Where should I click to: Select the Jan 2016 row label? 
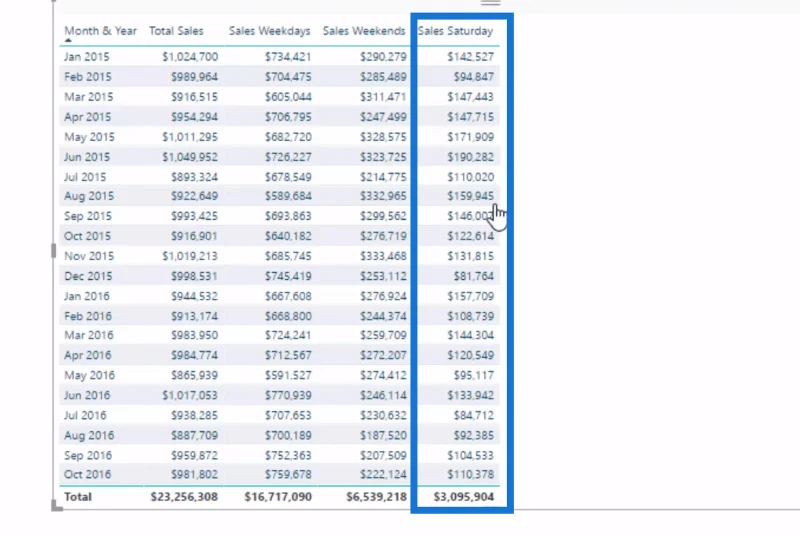(x=87, y=296)
